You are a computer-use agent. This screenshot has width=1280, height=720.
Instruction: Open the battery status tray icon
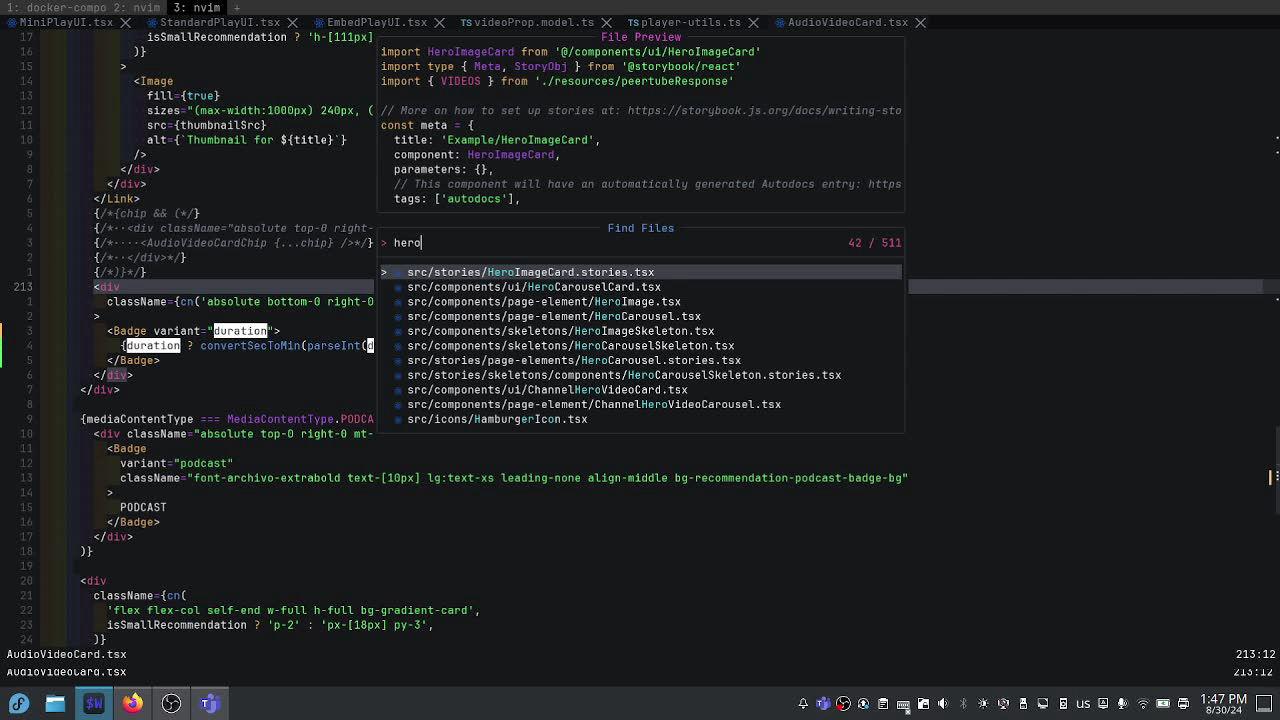1163,704
